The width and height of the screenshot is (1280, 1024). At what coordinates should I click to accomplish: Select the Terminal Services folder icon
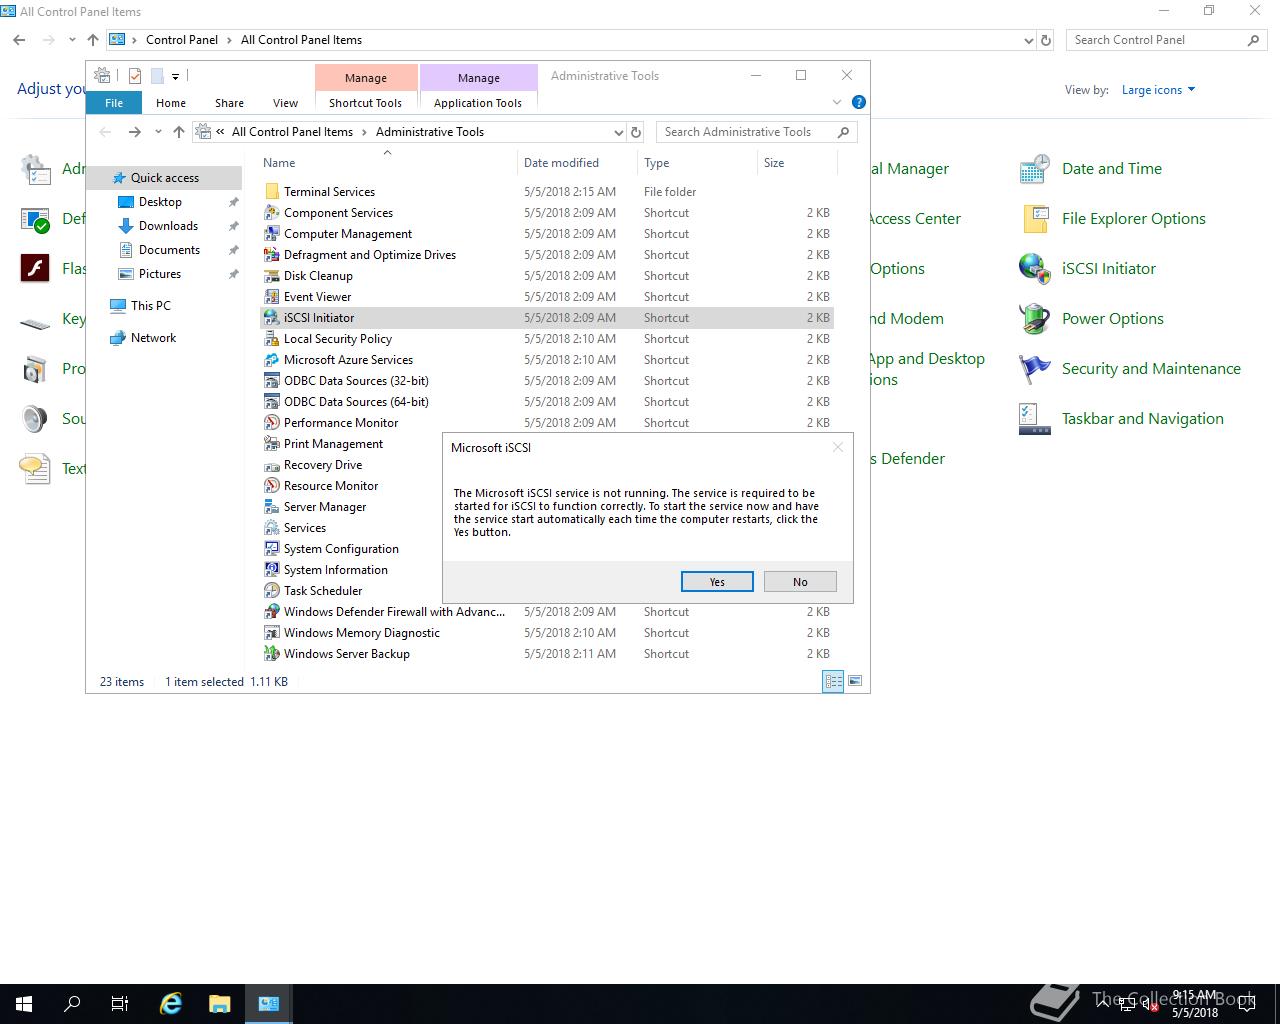tap(271, 192)
